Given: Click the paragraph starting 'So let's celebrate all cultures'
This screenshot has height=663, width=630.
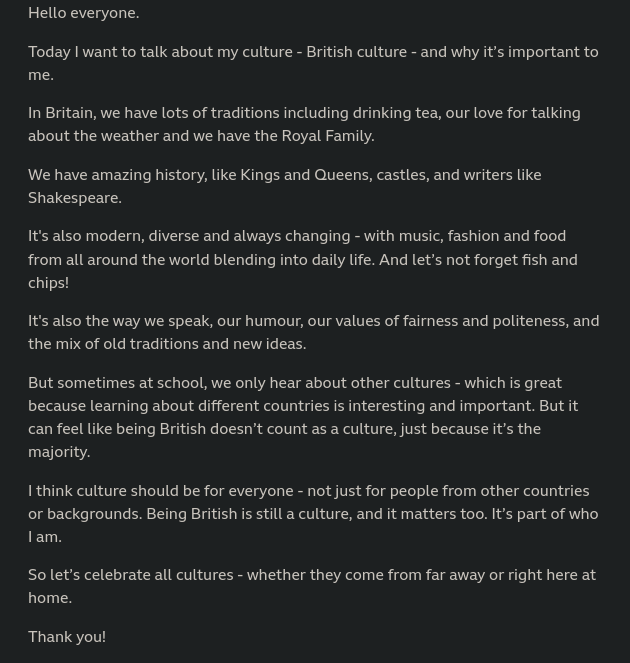Looking at the screenshot, I should [312, 586].
